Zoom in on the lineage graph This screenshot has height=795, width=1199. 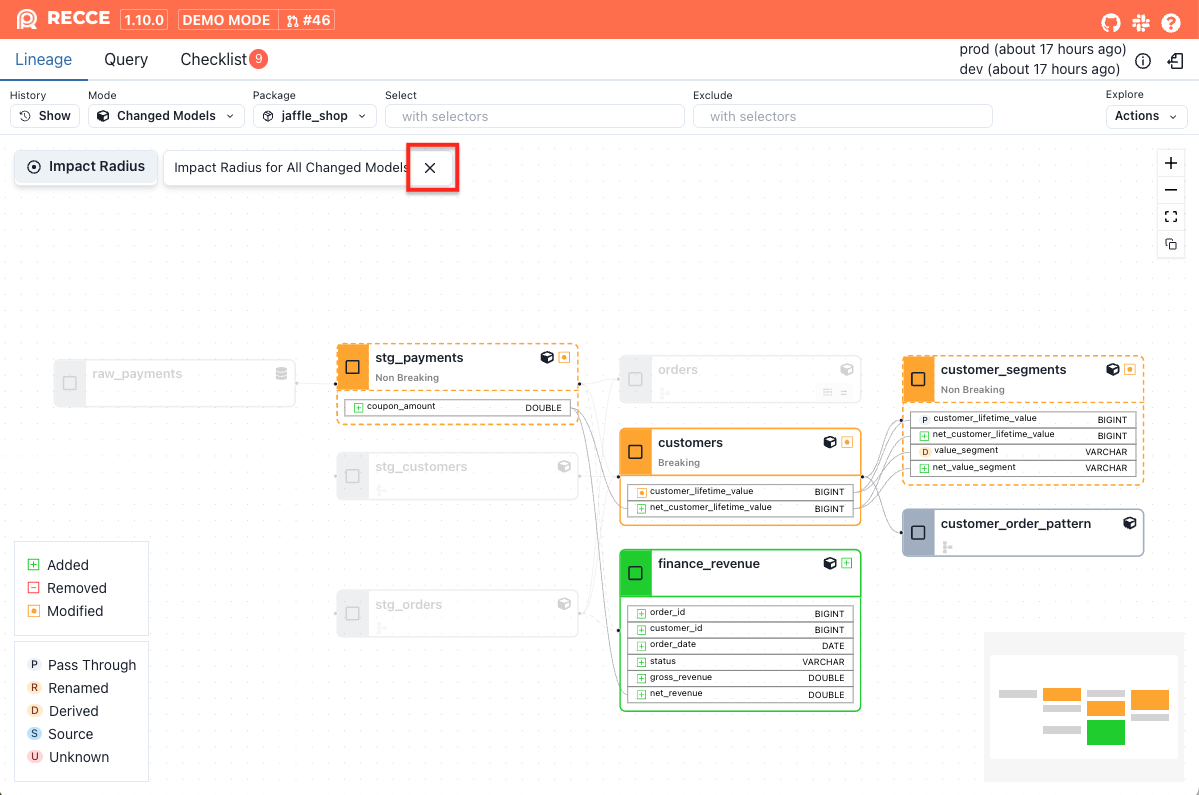click(1171, 163)
